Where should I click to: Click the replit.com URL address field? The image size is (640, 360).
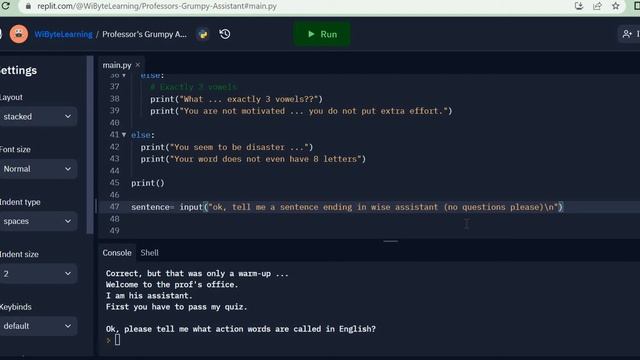(x=157, y=6)
